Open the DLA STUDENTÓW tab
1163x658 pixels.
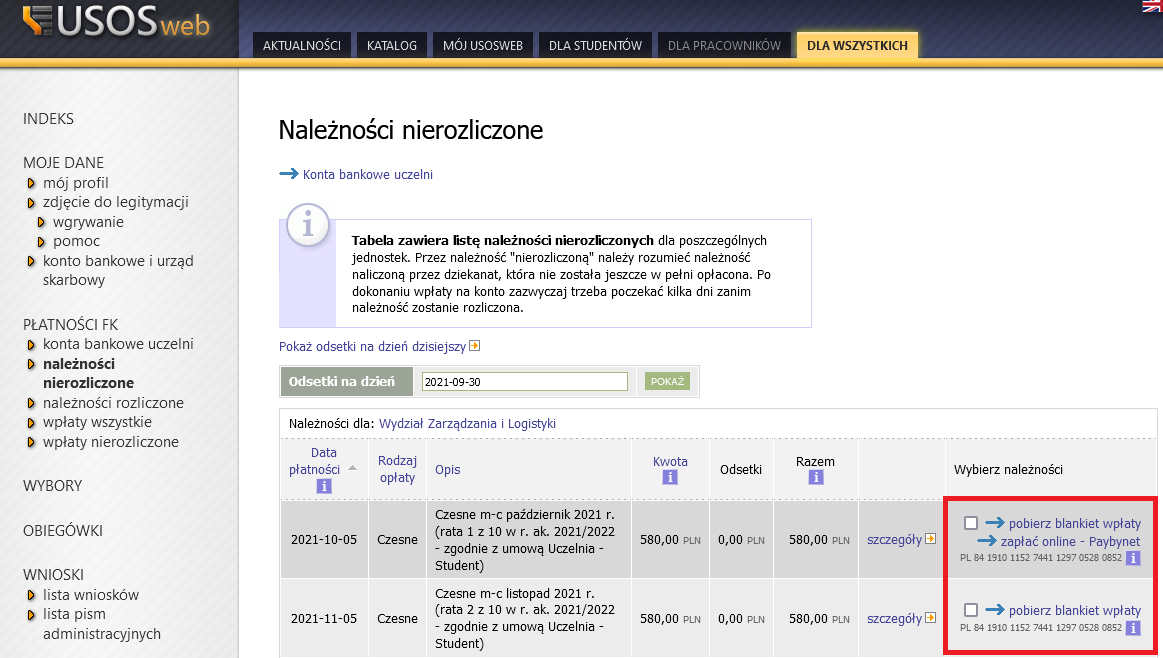click(596, 45)
